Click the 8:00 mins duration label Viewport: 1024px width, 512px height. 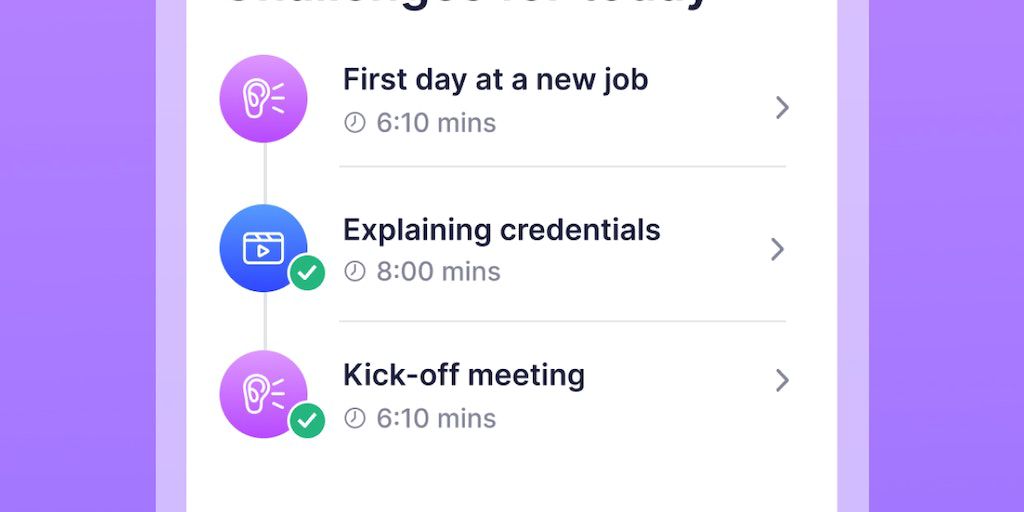(438, 271)
